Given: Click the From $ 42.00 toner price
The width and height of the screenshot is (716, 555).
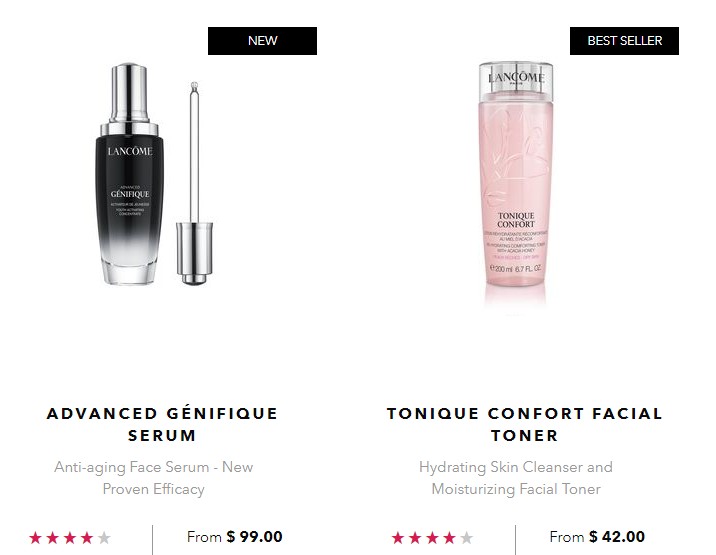Looking at the screenshot, I should coord(597,537).
